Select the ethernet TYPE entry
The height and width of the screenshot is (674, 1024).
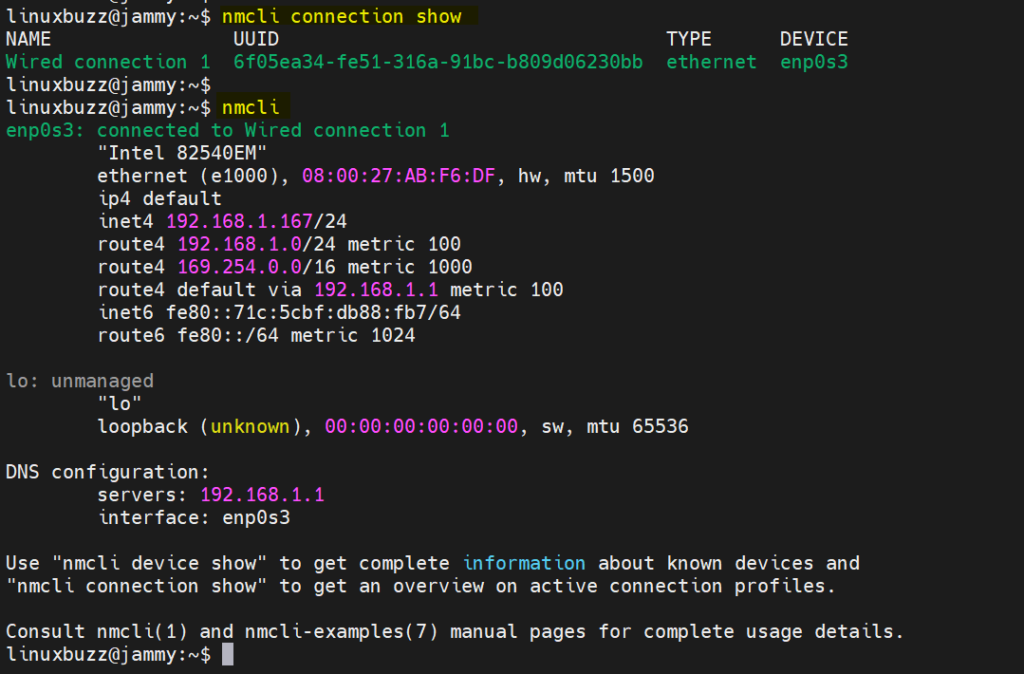[x=710, y=61]
